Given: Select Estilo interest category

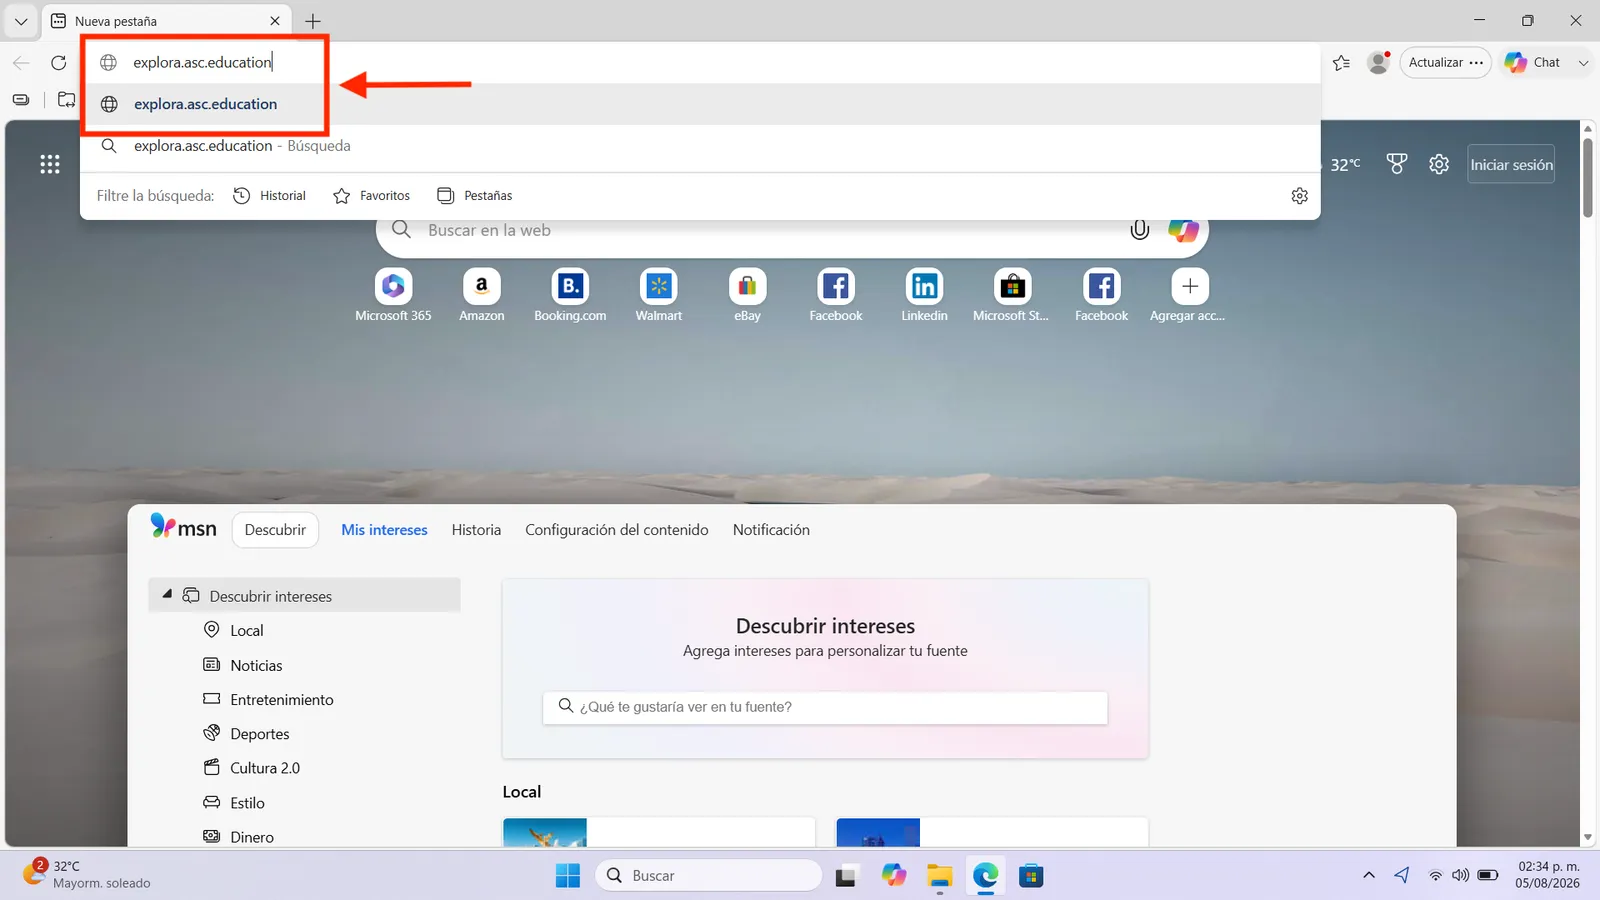Looking at the screenshot, I should tap(234, 802).
